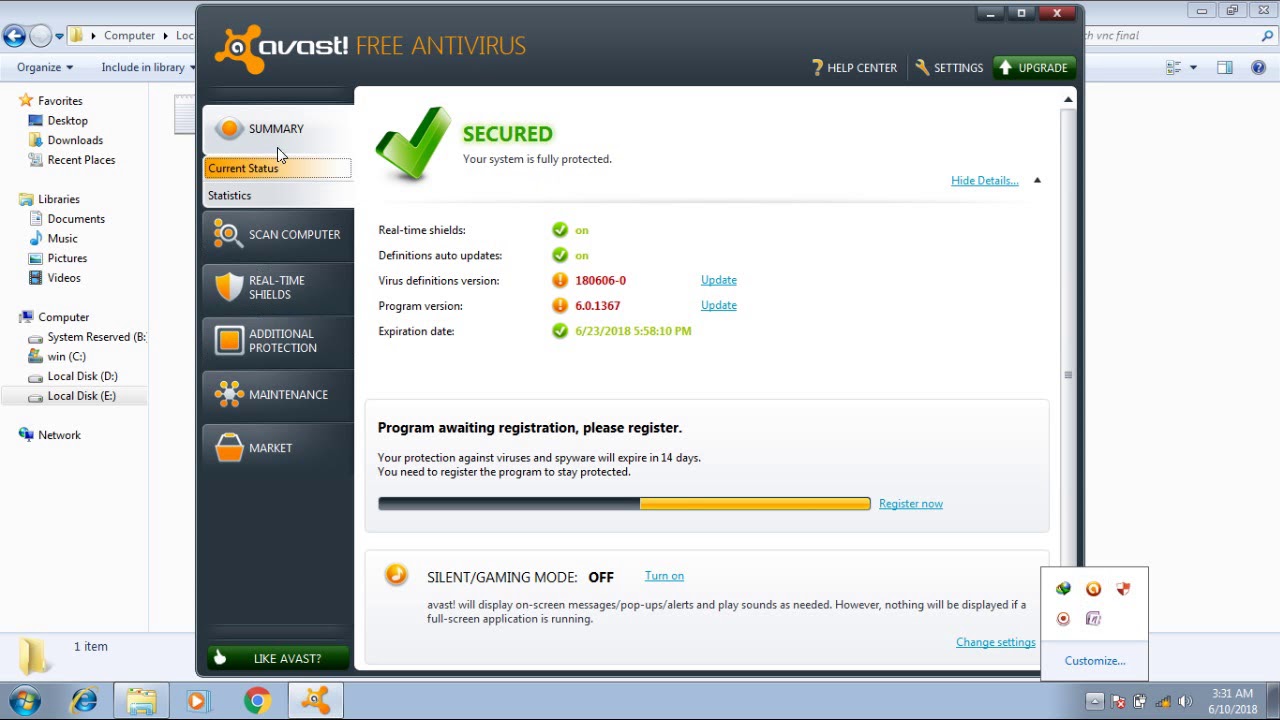Open the Windows Start menu
The height and width of the screenshot is (720, 1280).
pyautogui.click(x=25, y=701)
